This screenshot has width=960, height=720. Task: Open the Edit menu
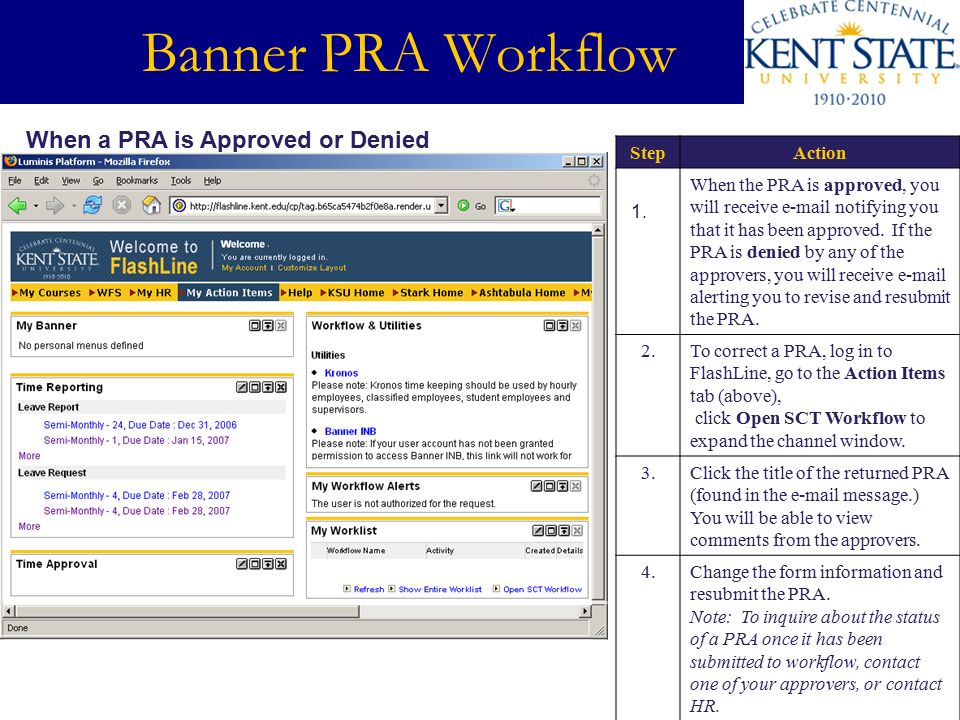(x=42, y=181)
